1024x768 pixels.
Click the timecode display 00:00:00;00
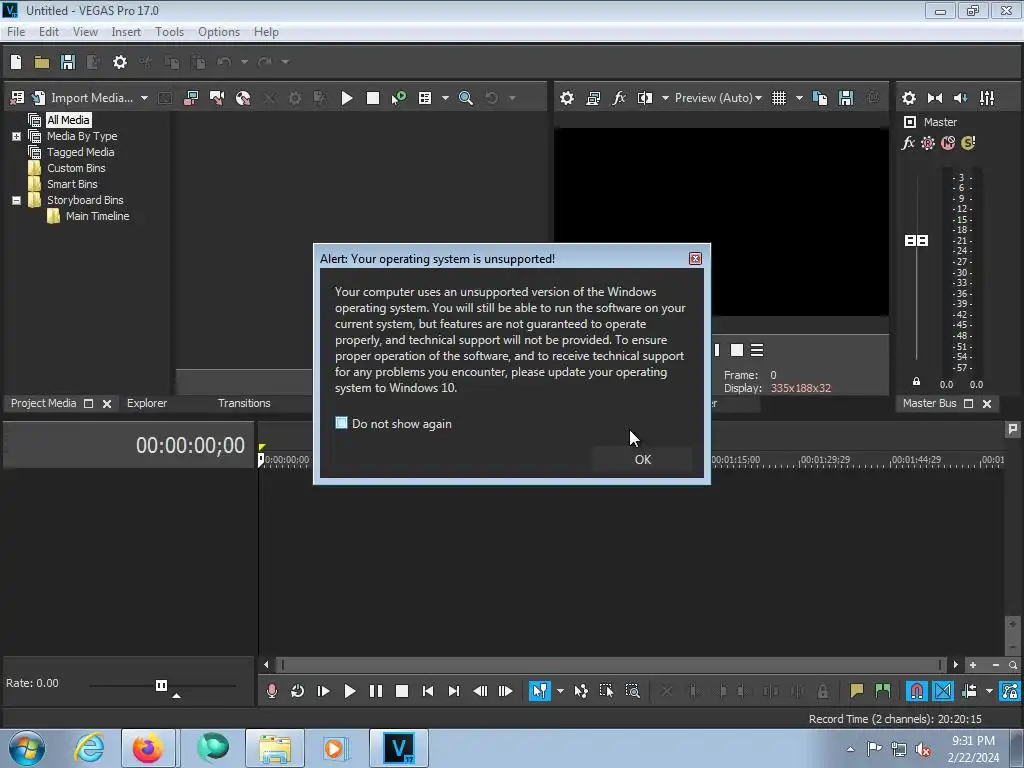pos(190,445)
